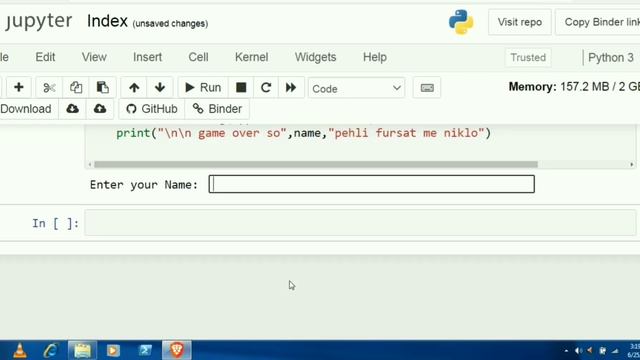Screen dimensions: 640x360
Task: Open the Widgets menu
Action: (x=316, y=57)
